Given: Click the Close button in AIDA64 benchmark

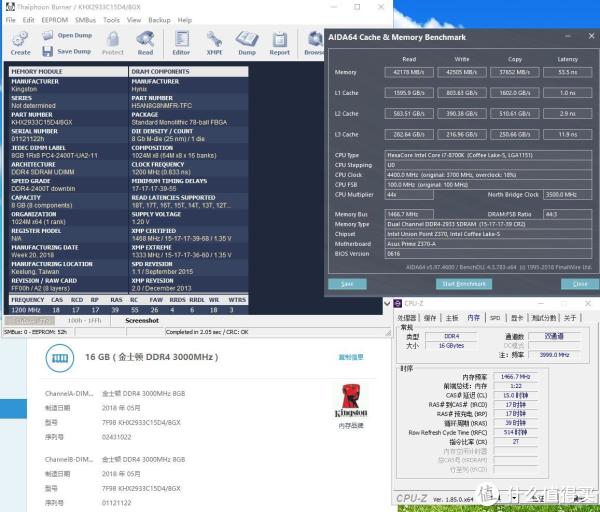Looking at the screenshot, I should click(x=580, y=284).
